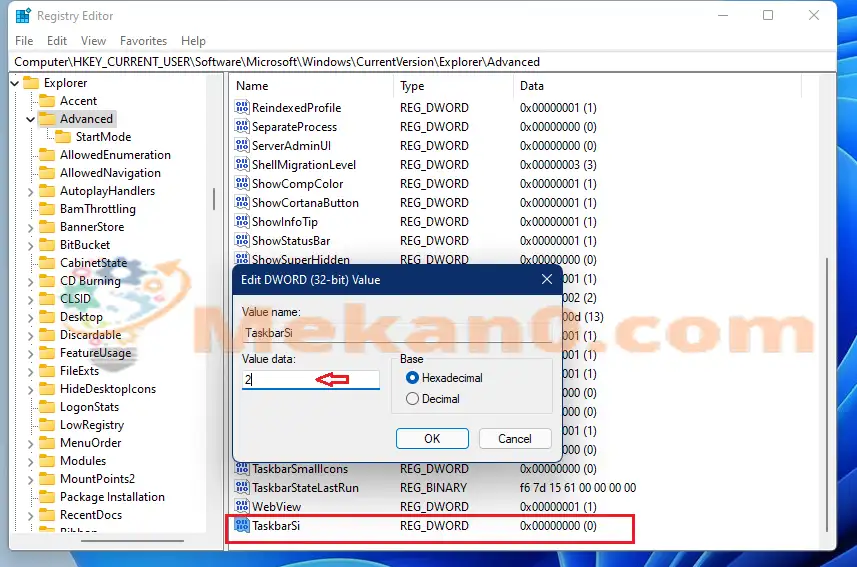Select the LogonStats key
This screenshot has width=857, height=567.
tap(89, 407)
